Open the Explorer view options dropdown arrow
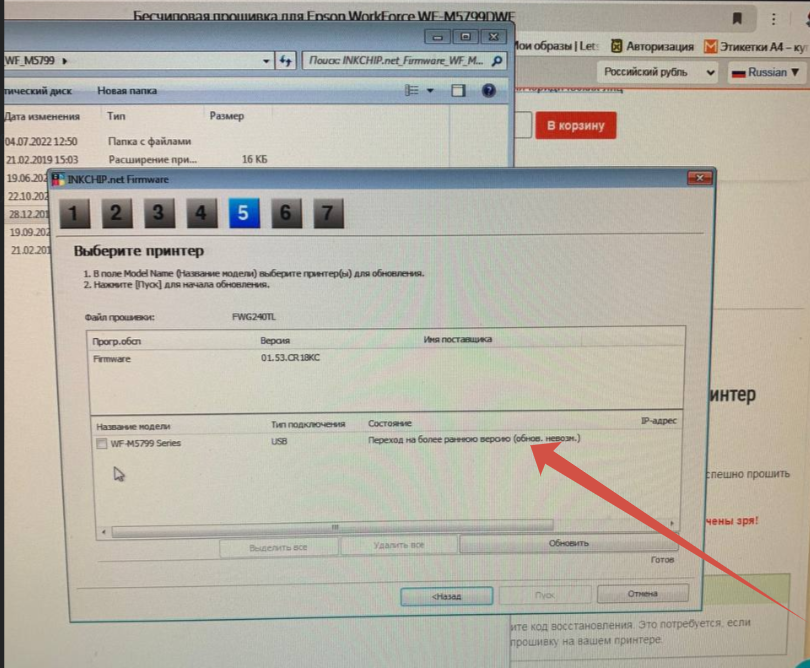Image resolution: width=810 pixels, height=668 pixels. [431, 91]
